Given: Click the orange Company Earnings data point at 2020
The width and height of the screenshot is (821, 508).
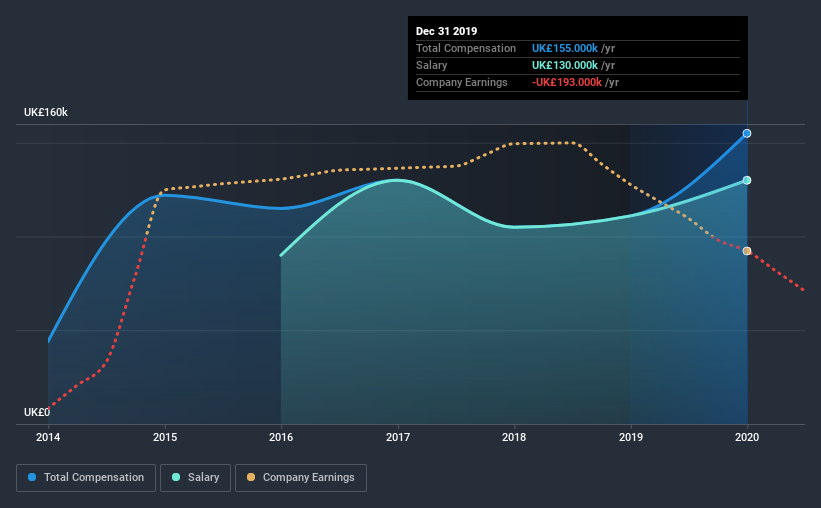Looking at the screenshot, I should pos(747,251).
